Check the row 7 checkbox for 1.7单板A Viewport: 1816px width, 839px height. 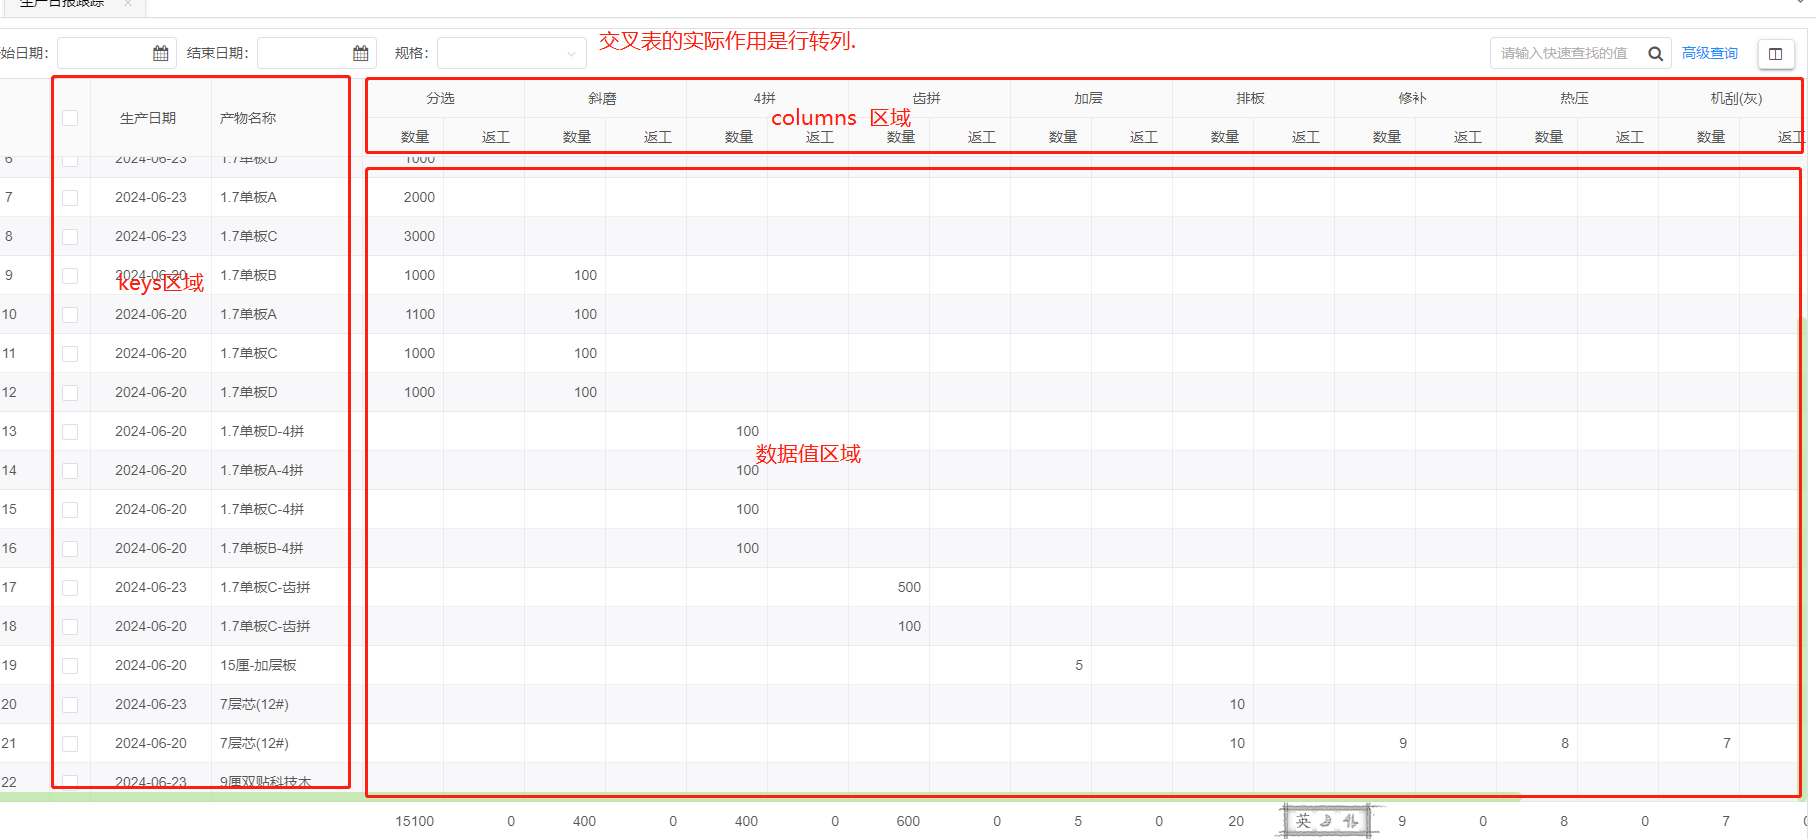pos(70,198)
